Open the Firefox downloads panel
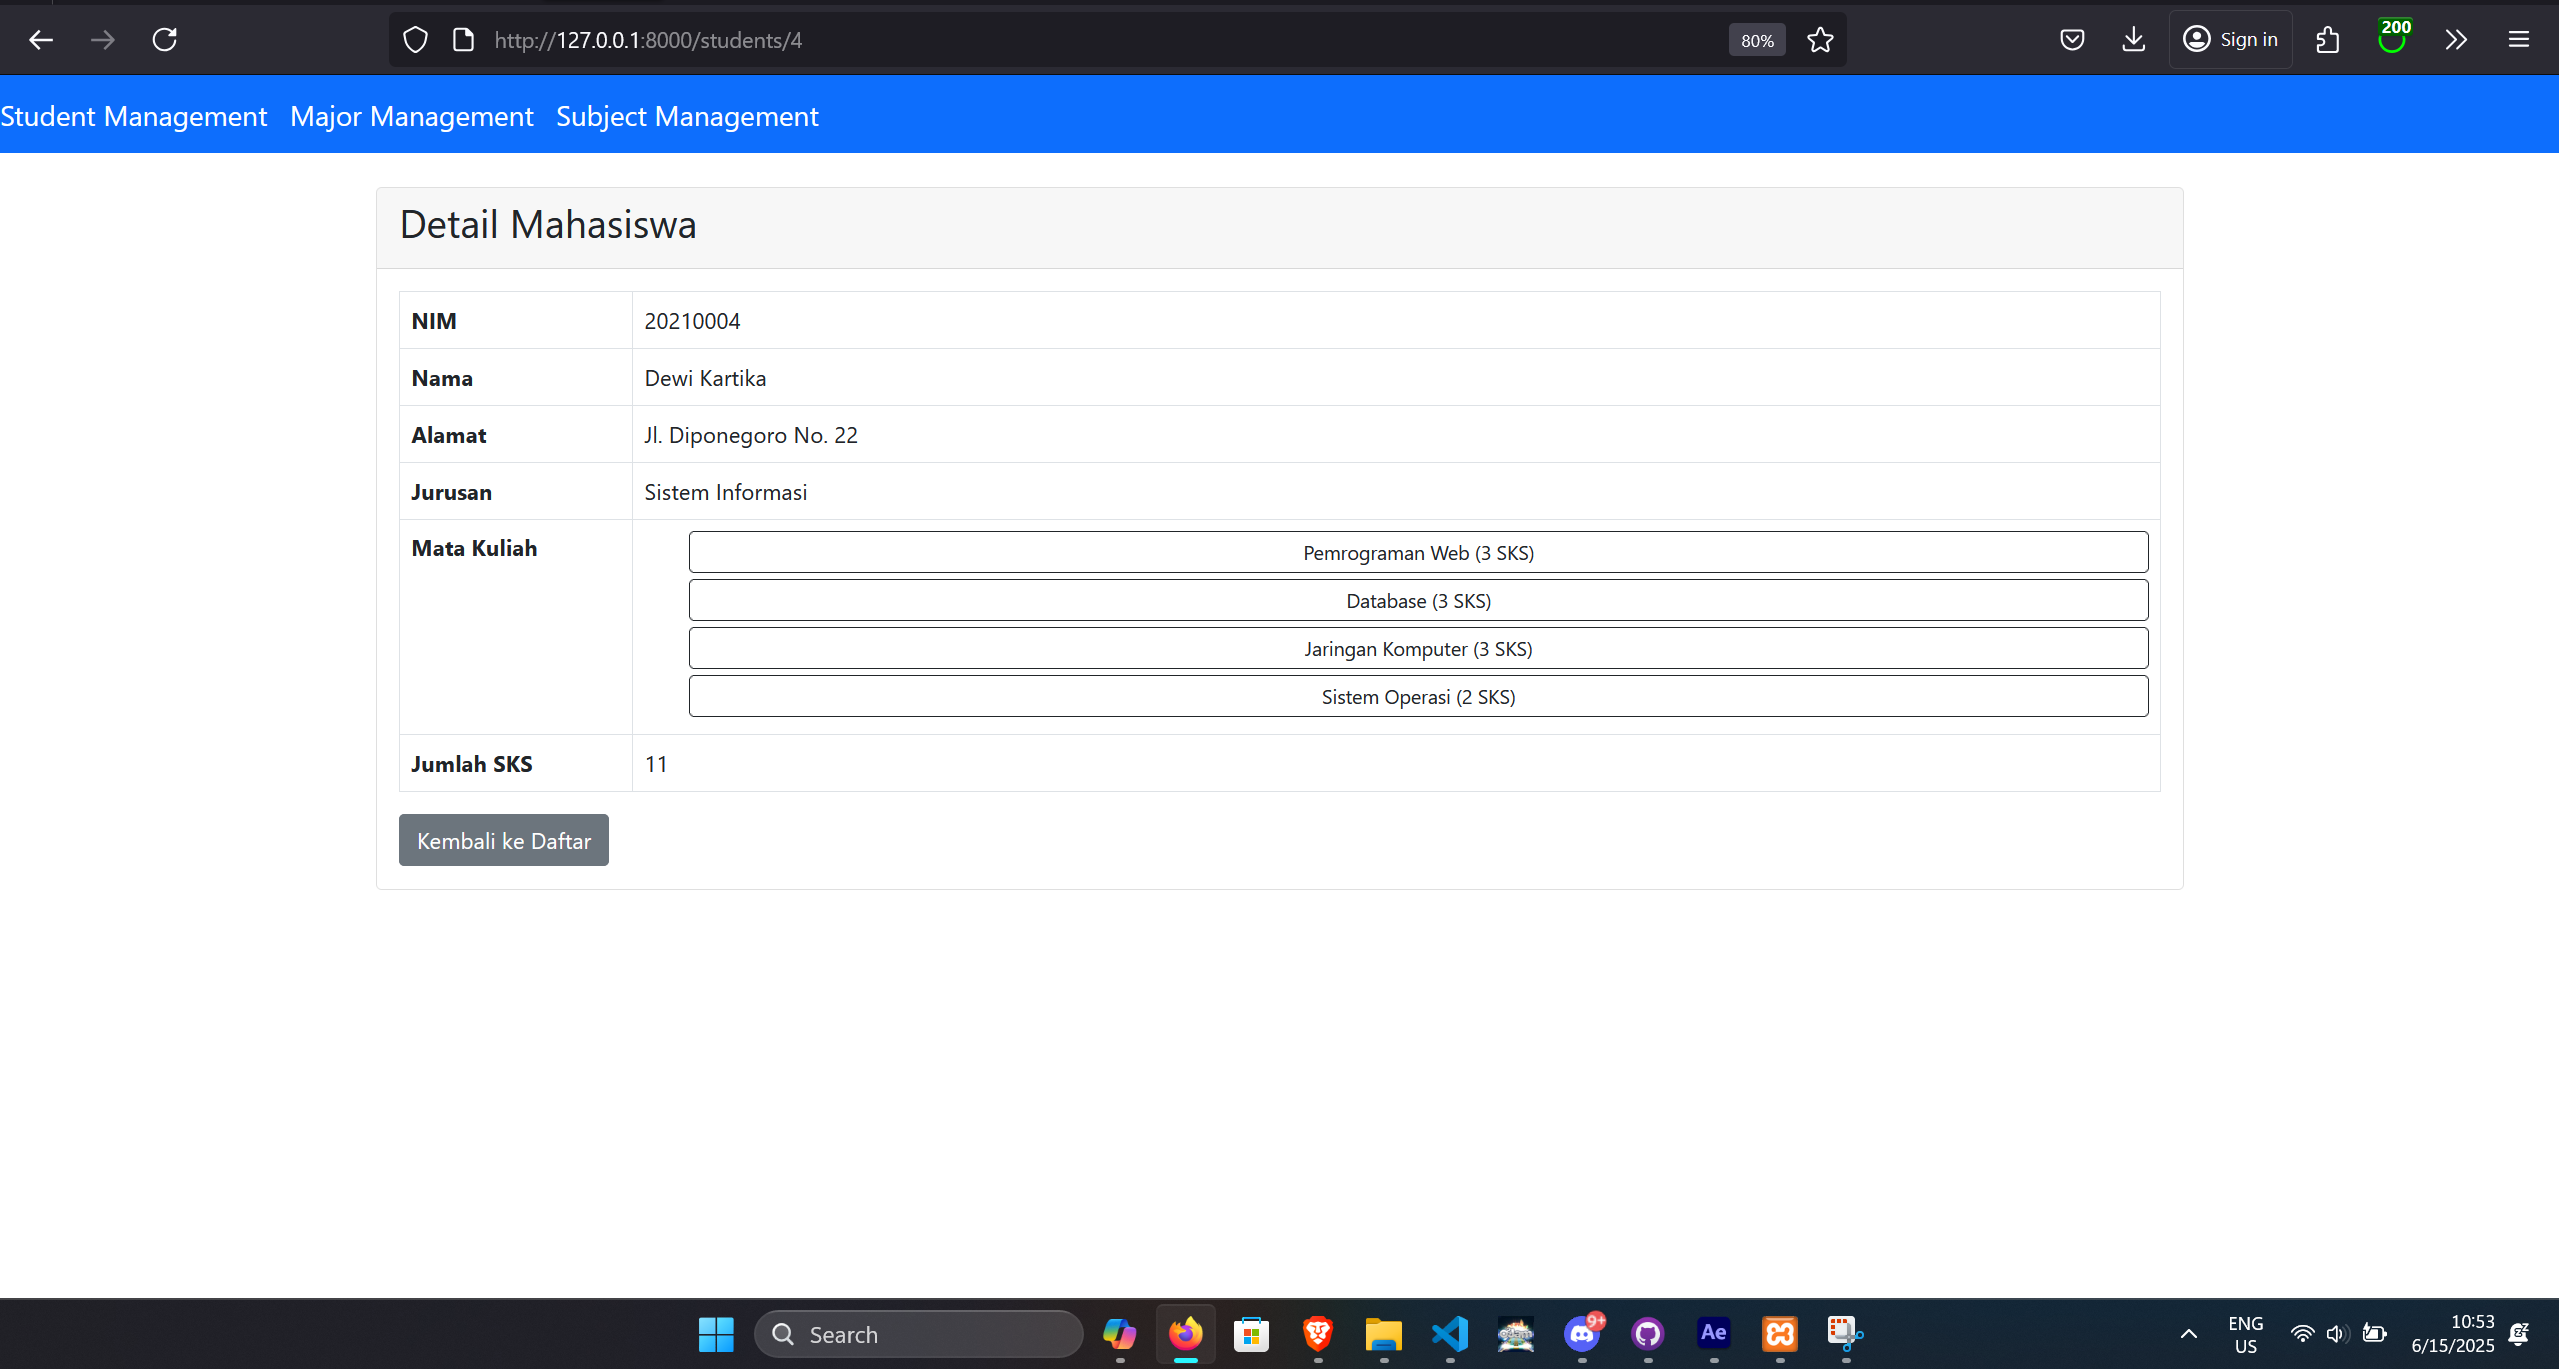The height and width of the screenshot is (1369, 2559). click(x=2133, y=40)
